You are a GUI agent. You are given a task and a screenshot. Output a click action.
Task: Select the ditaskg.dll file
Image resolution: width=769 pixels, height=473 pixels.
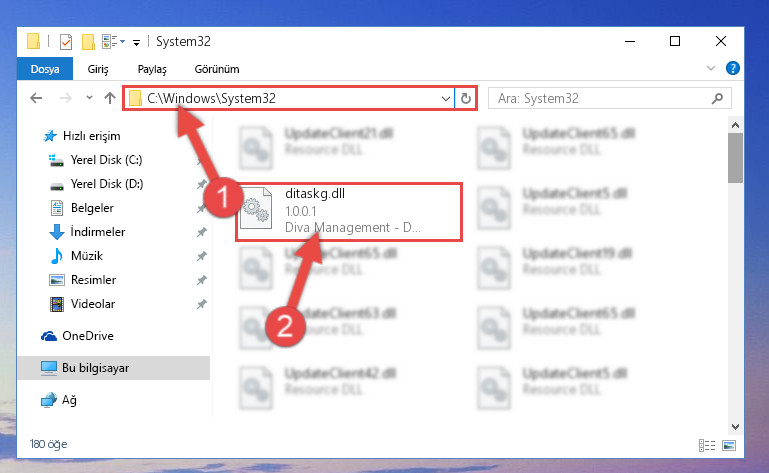349,212
